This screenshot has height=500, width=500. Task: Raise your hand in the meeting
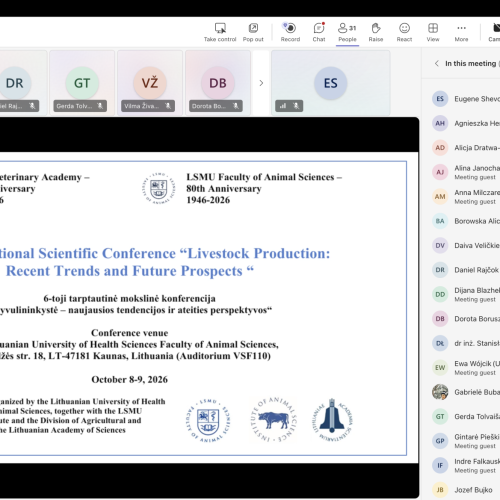[x=376, y=32]
